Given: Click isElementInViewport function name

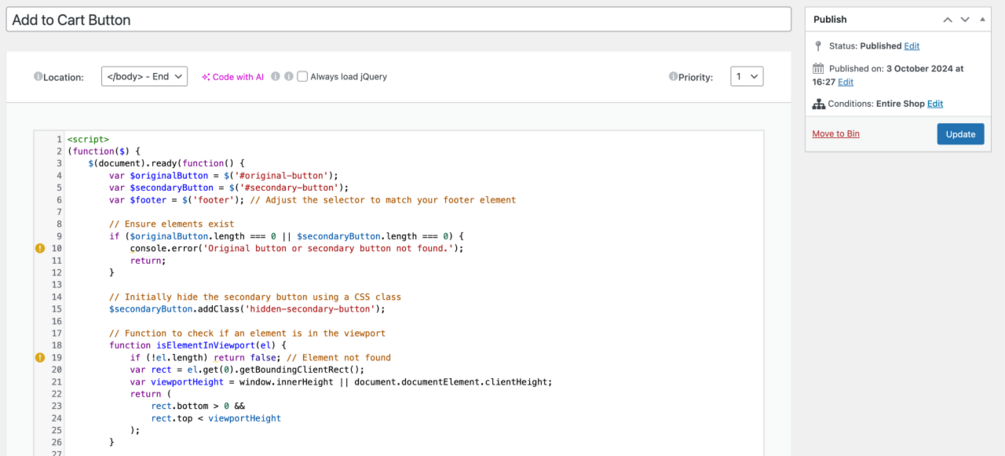Looking at the screenshot, I should [x=205, y=345].
